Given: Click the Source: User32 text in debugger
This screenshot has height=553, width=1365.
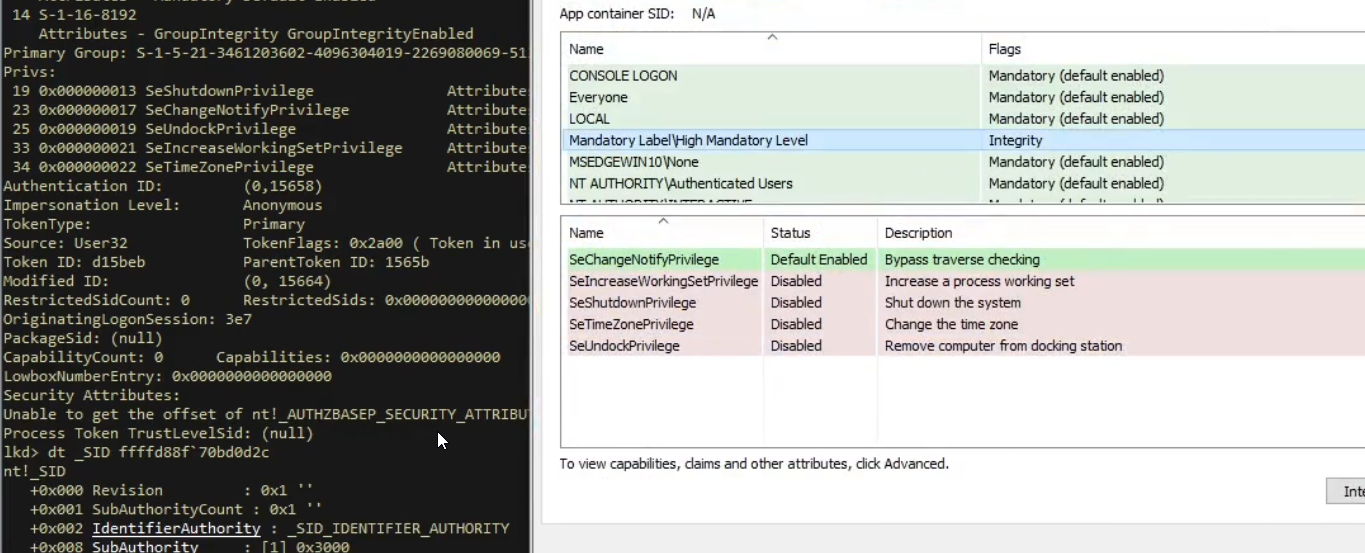Looking at the screenshot, I should point(65,243).
